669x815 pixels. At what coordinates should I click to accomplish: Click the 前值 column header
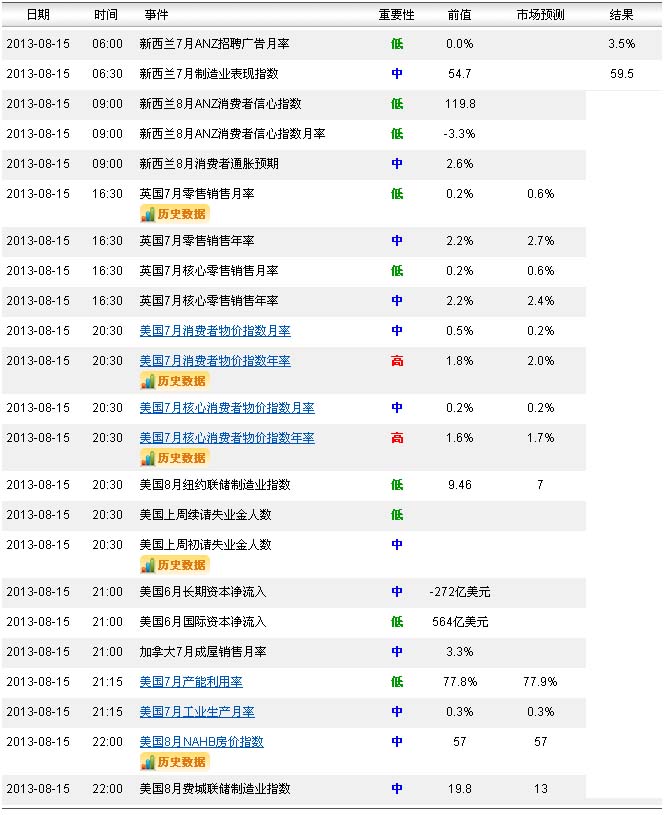pos(460,15)
